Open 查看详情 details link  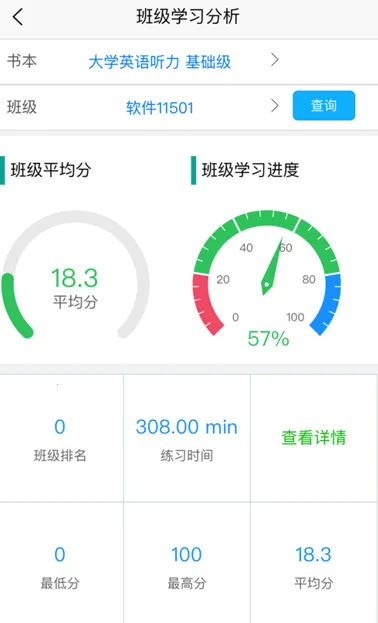pos(314,437)
